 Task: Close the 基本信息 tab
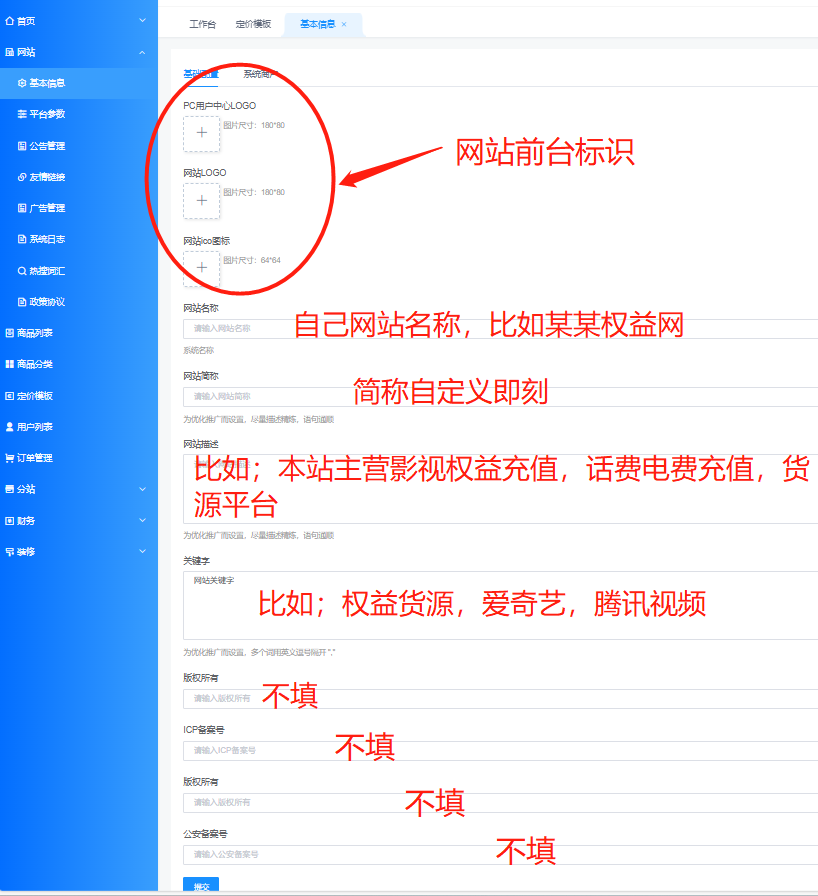(x=344, y=24)
